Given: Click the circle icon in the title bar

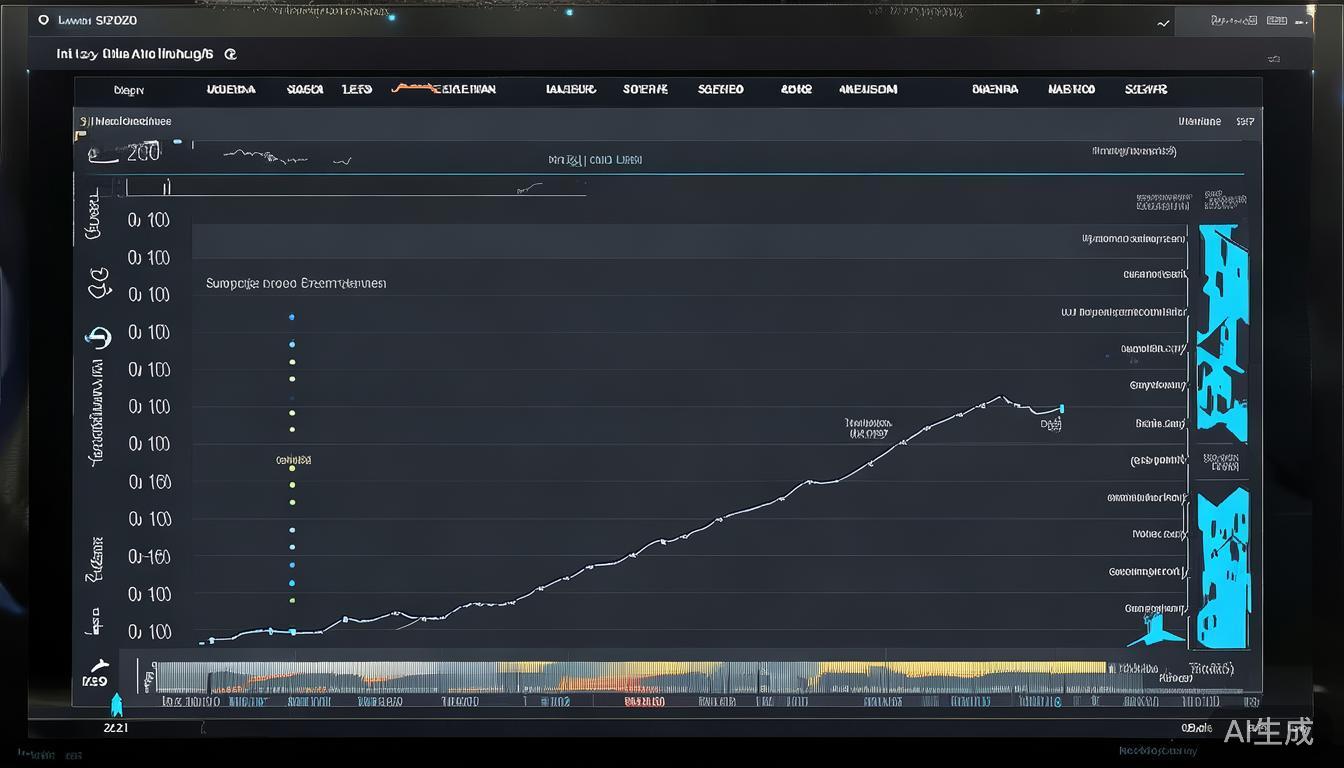Looking at the screenshot, I should [x=43, y=20].
